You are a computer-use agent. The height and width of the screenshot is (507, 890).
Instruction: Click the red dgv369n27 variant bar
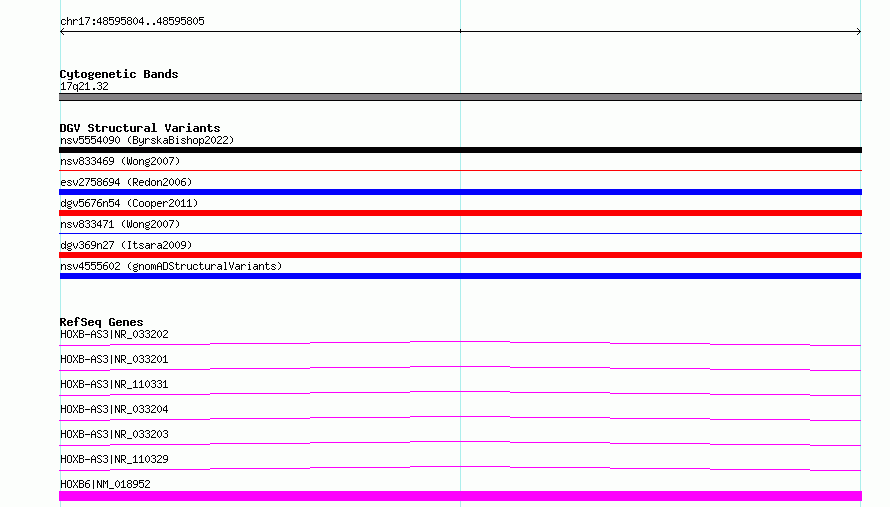tap(460, 255)
